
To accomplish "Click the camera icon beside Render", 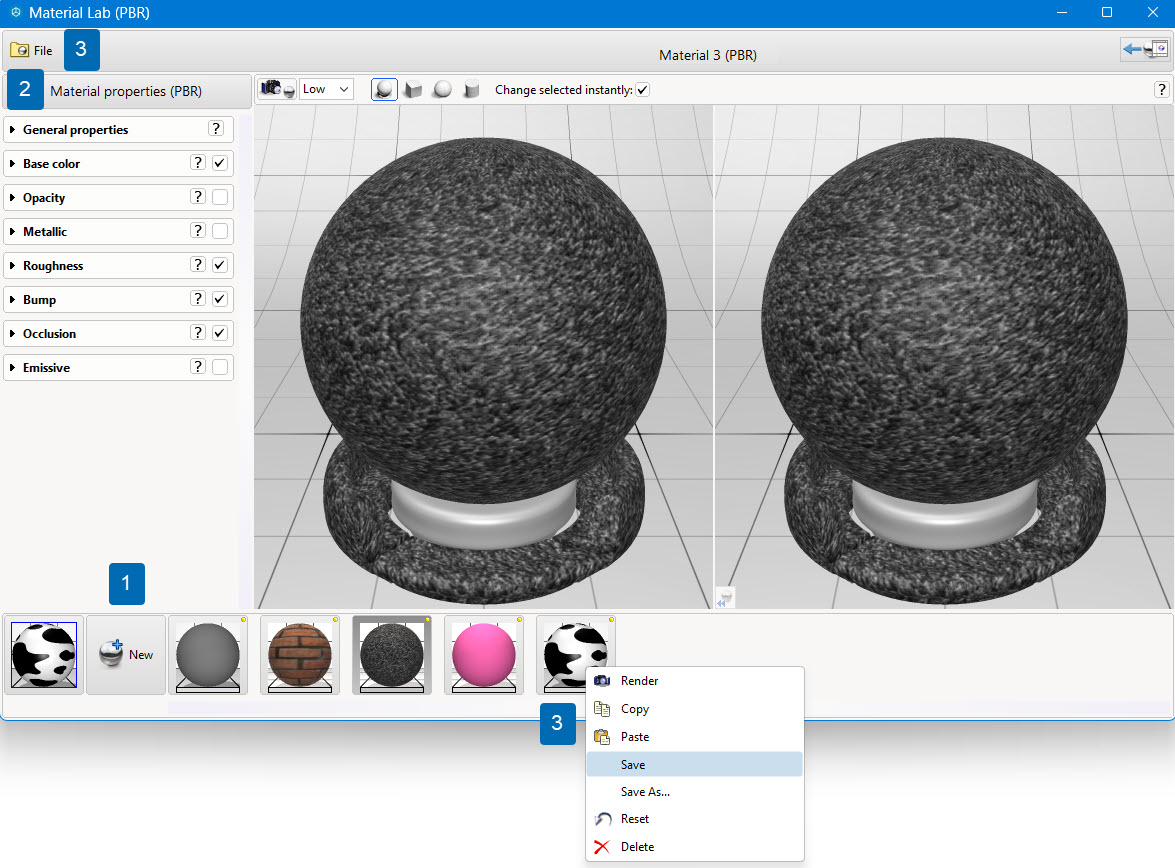I will 602,681.
